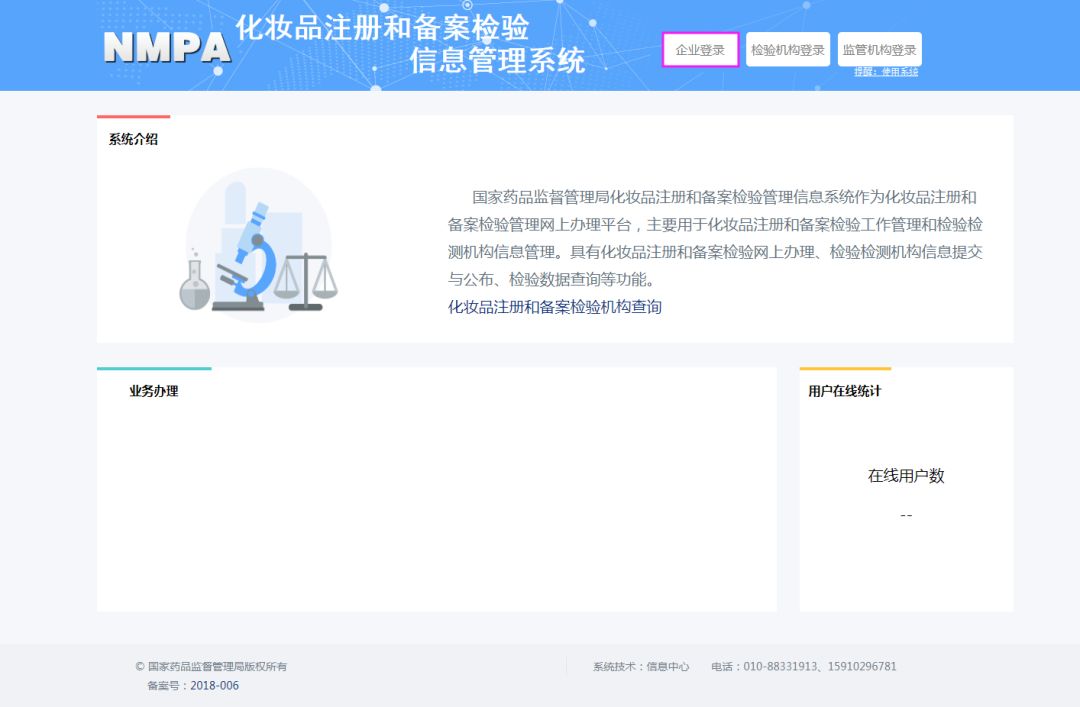Open 化妆品注册和备案检验机构查询 link
Screen dimensions: 1080x707
(x=555, y=307)
